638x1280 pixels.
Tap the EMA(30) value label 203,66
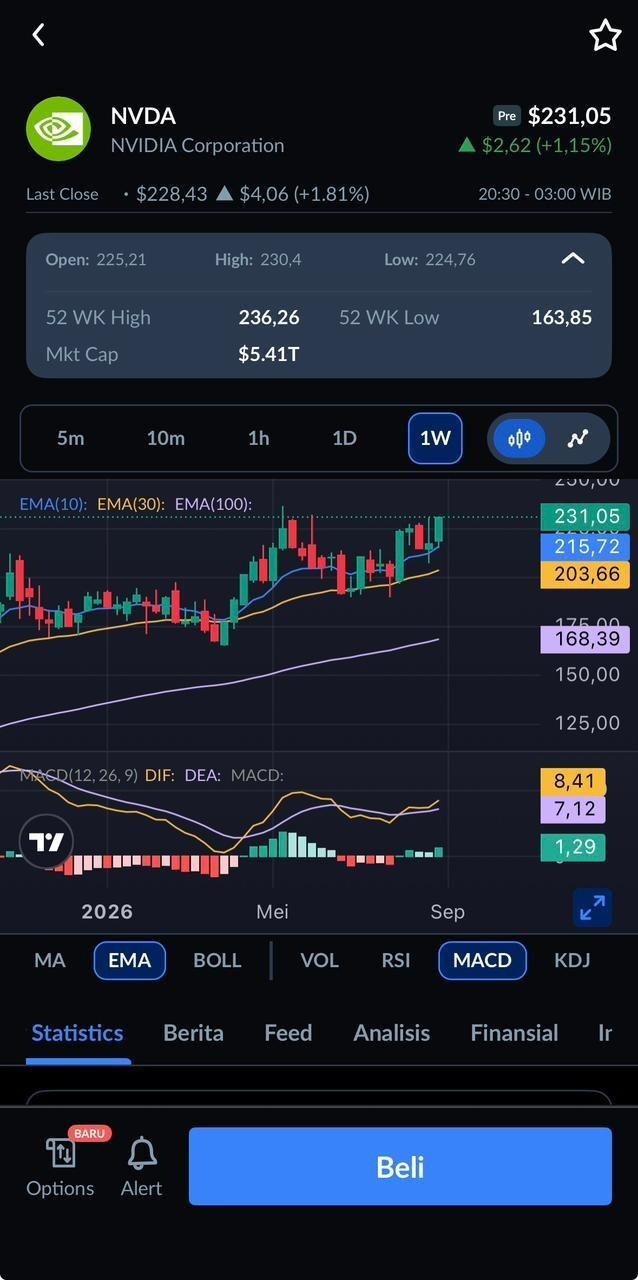(585, 574)
